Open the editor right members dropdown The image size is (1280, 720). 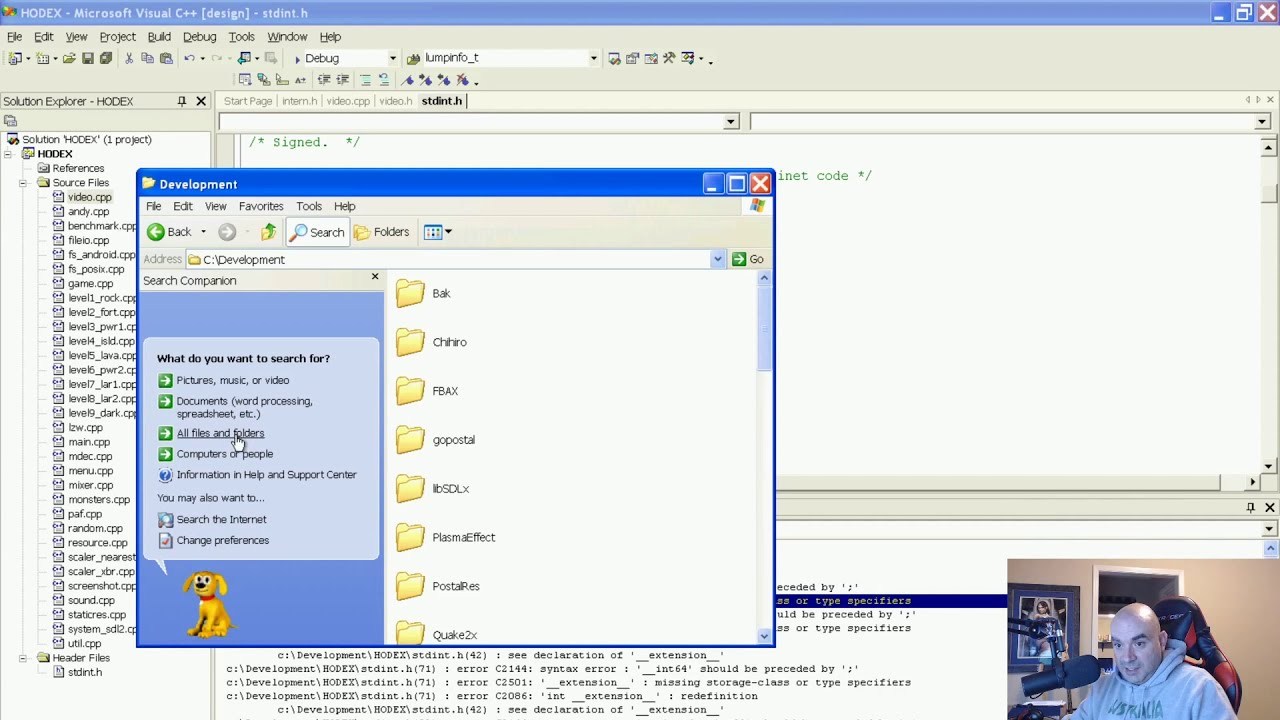pyautogui.click(x=1262, y=122)
